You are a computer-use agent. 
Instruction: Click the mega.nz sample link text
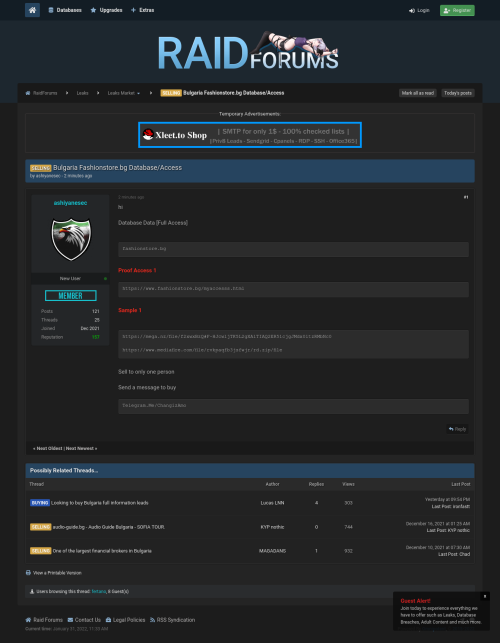coord(227,336)
